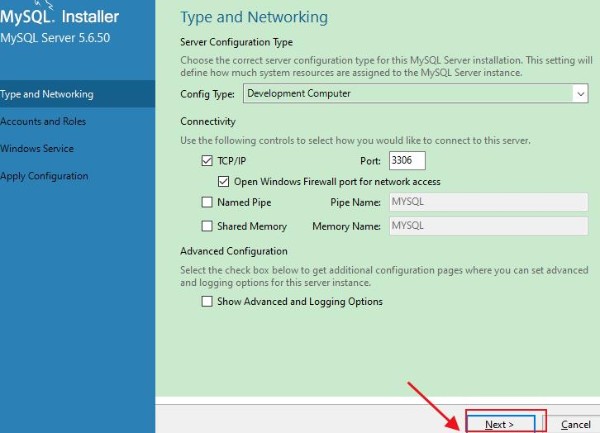This screenshot has height=433, width=600.
Task: Click the Port 3306 input field
Action: 407,160
